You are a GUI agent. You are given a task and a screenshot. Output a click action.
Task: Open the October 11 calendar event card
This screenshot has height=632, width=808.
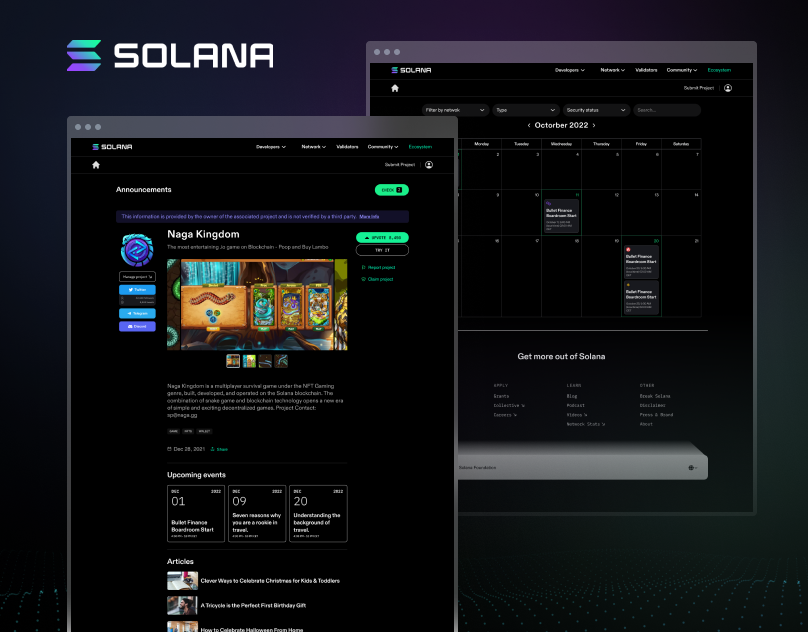[x=561, y=216]
